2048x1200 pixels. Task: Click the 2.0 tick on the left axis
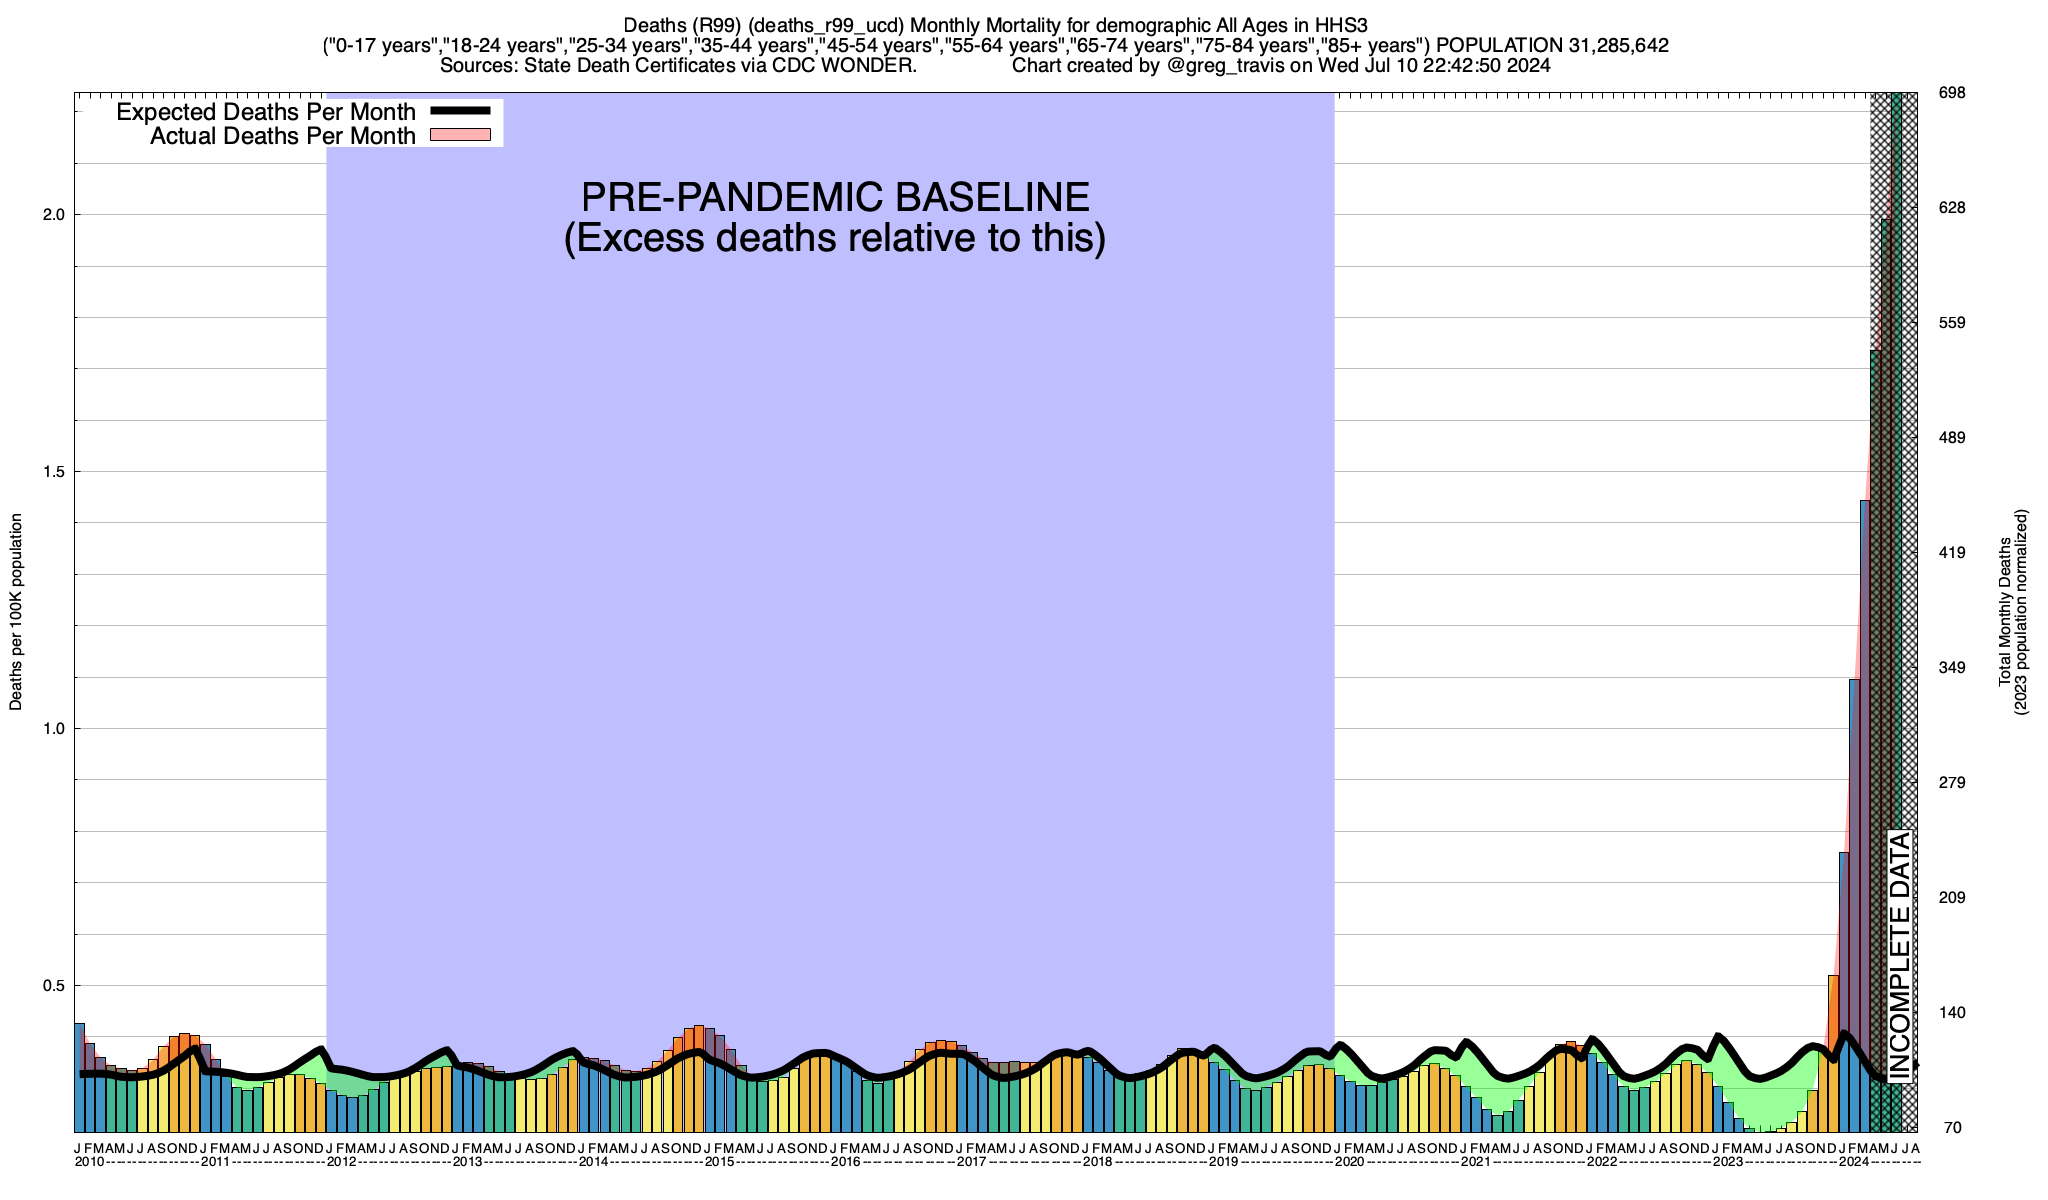[52, 215]
